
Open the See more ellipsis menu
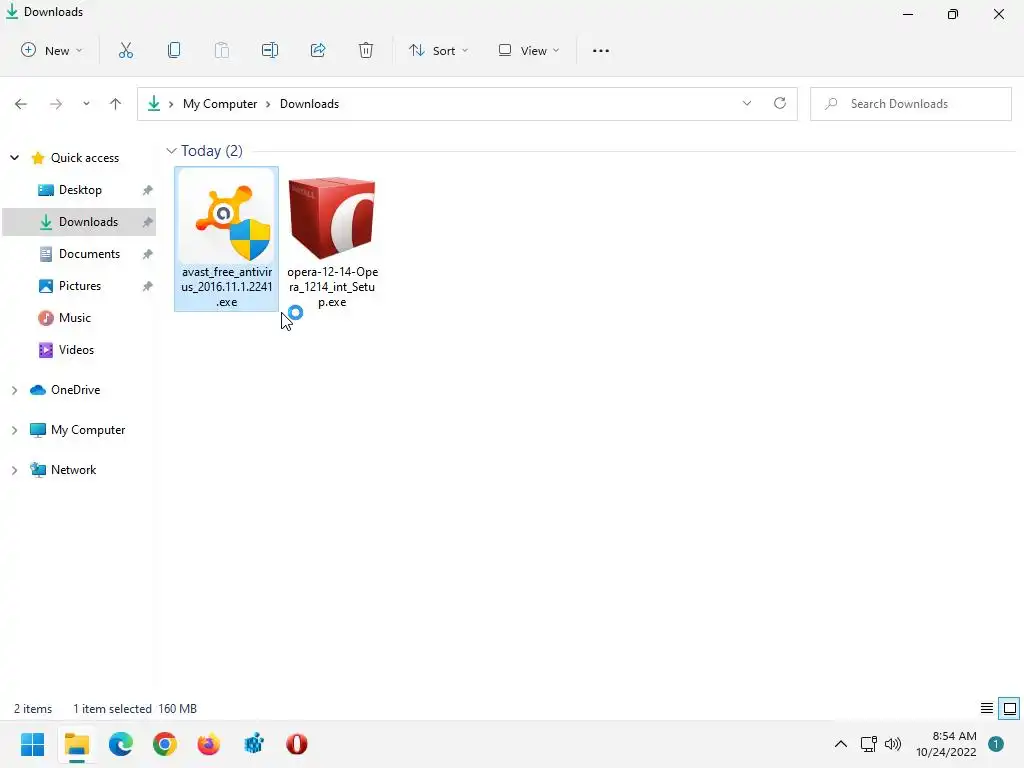coord(601,50)
